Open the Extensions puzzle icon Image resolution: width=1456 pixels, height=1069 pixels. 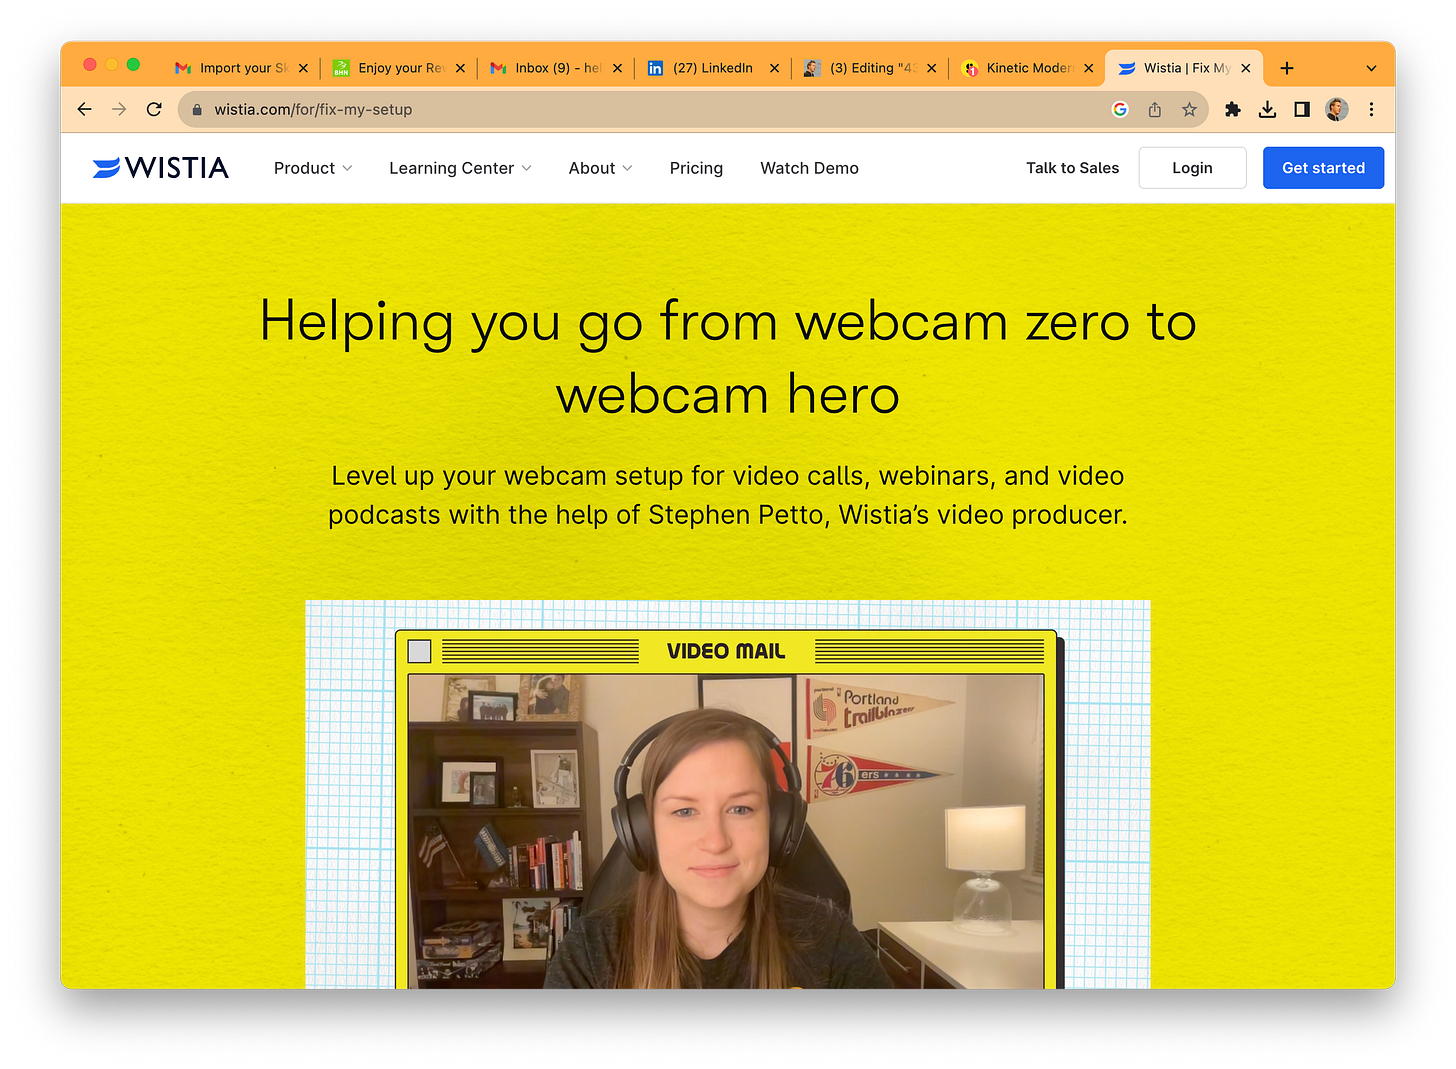pos(1233,110)
